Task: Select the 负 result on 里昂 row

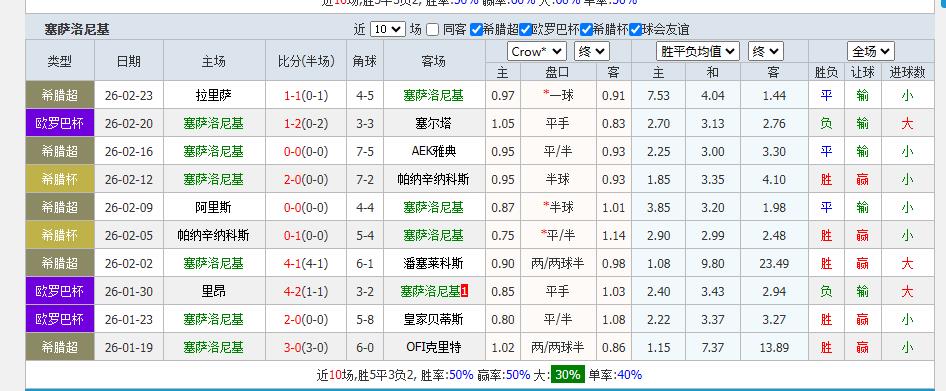Action: click(826, 291)
